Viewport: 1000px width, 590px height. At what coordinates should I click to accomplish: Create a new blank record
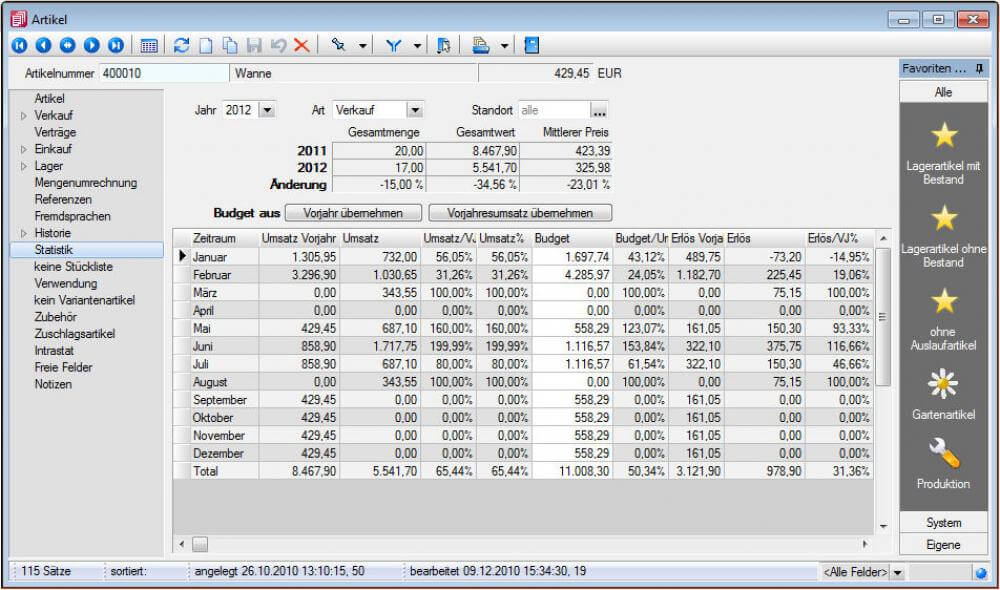(206, 45)
